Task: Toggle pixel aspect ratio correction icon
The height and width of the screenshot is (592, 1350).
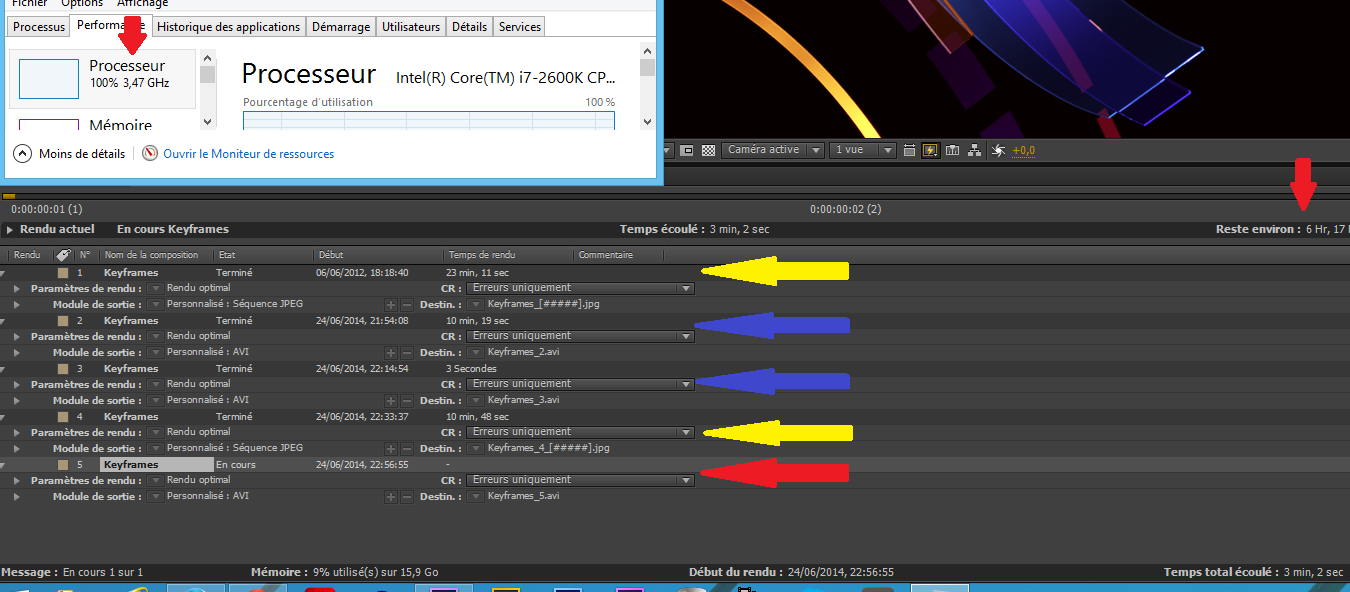Action: tap(909, 150)
